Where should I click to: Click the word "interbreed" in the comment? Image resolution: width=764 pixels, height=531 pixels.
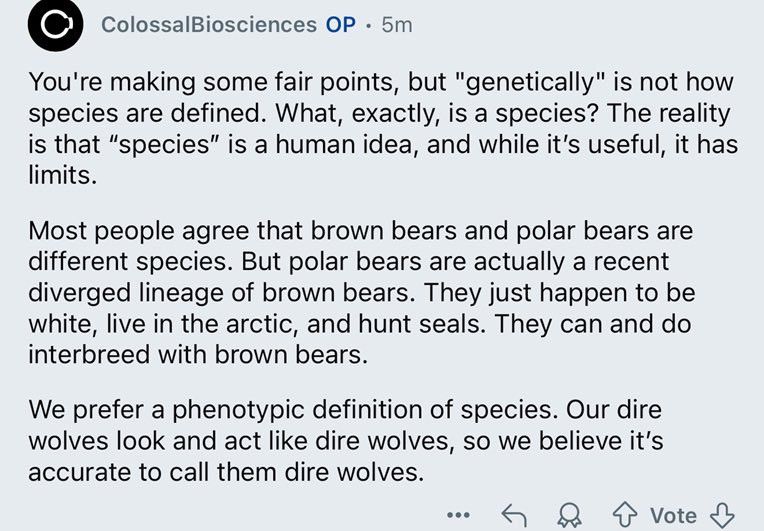coord(89,354)
